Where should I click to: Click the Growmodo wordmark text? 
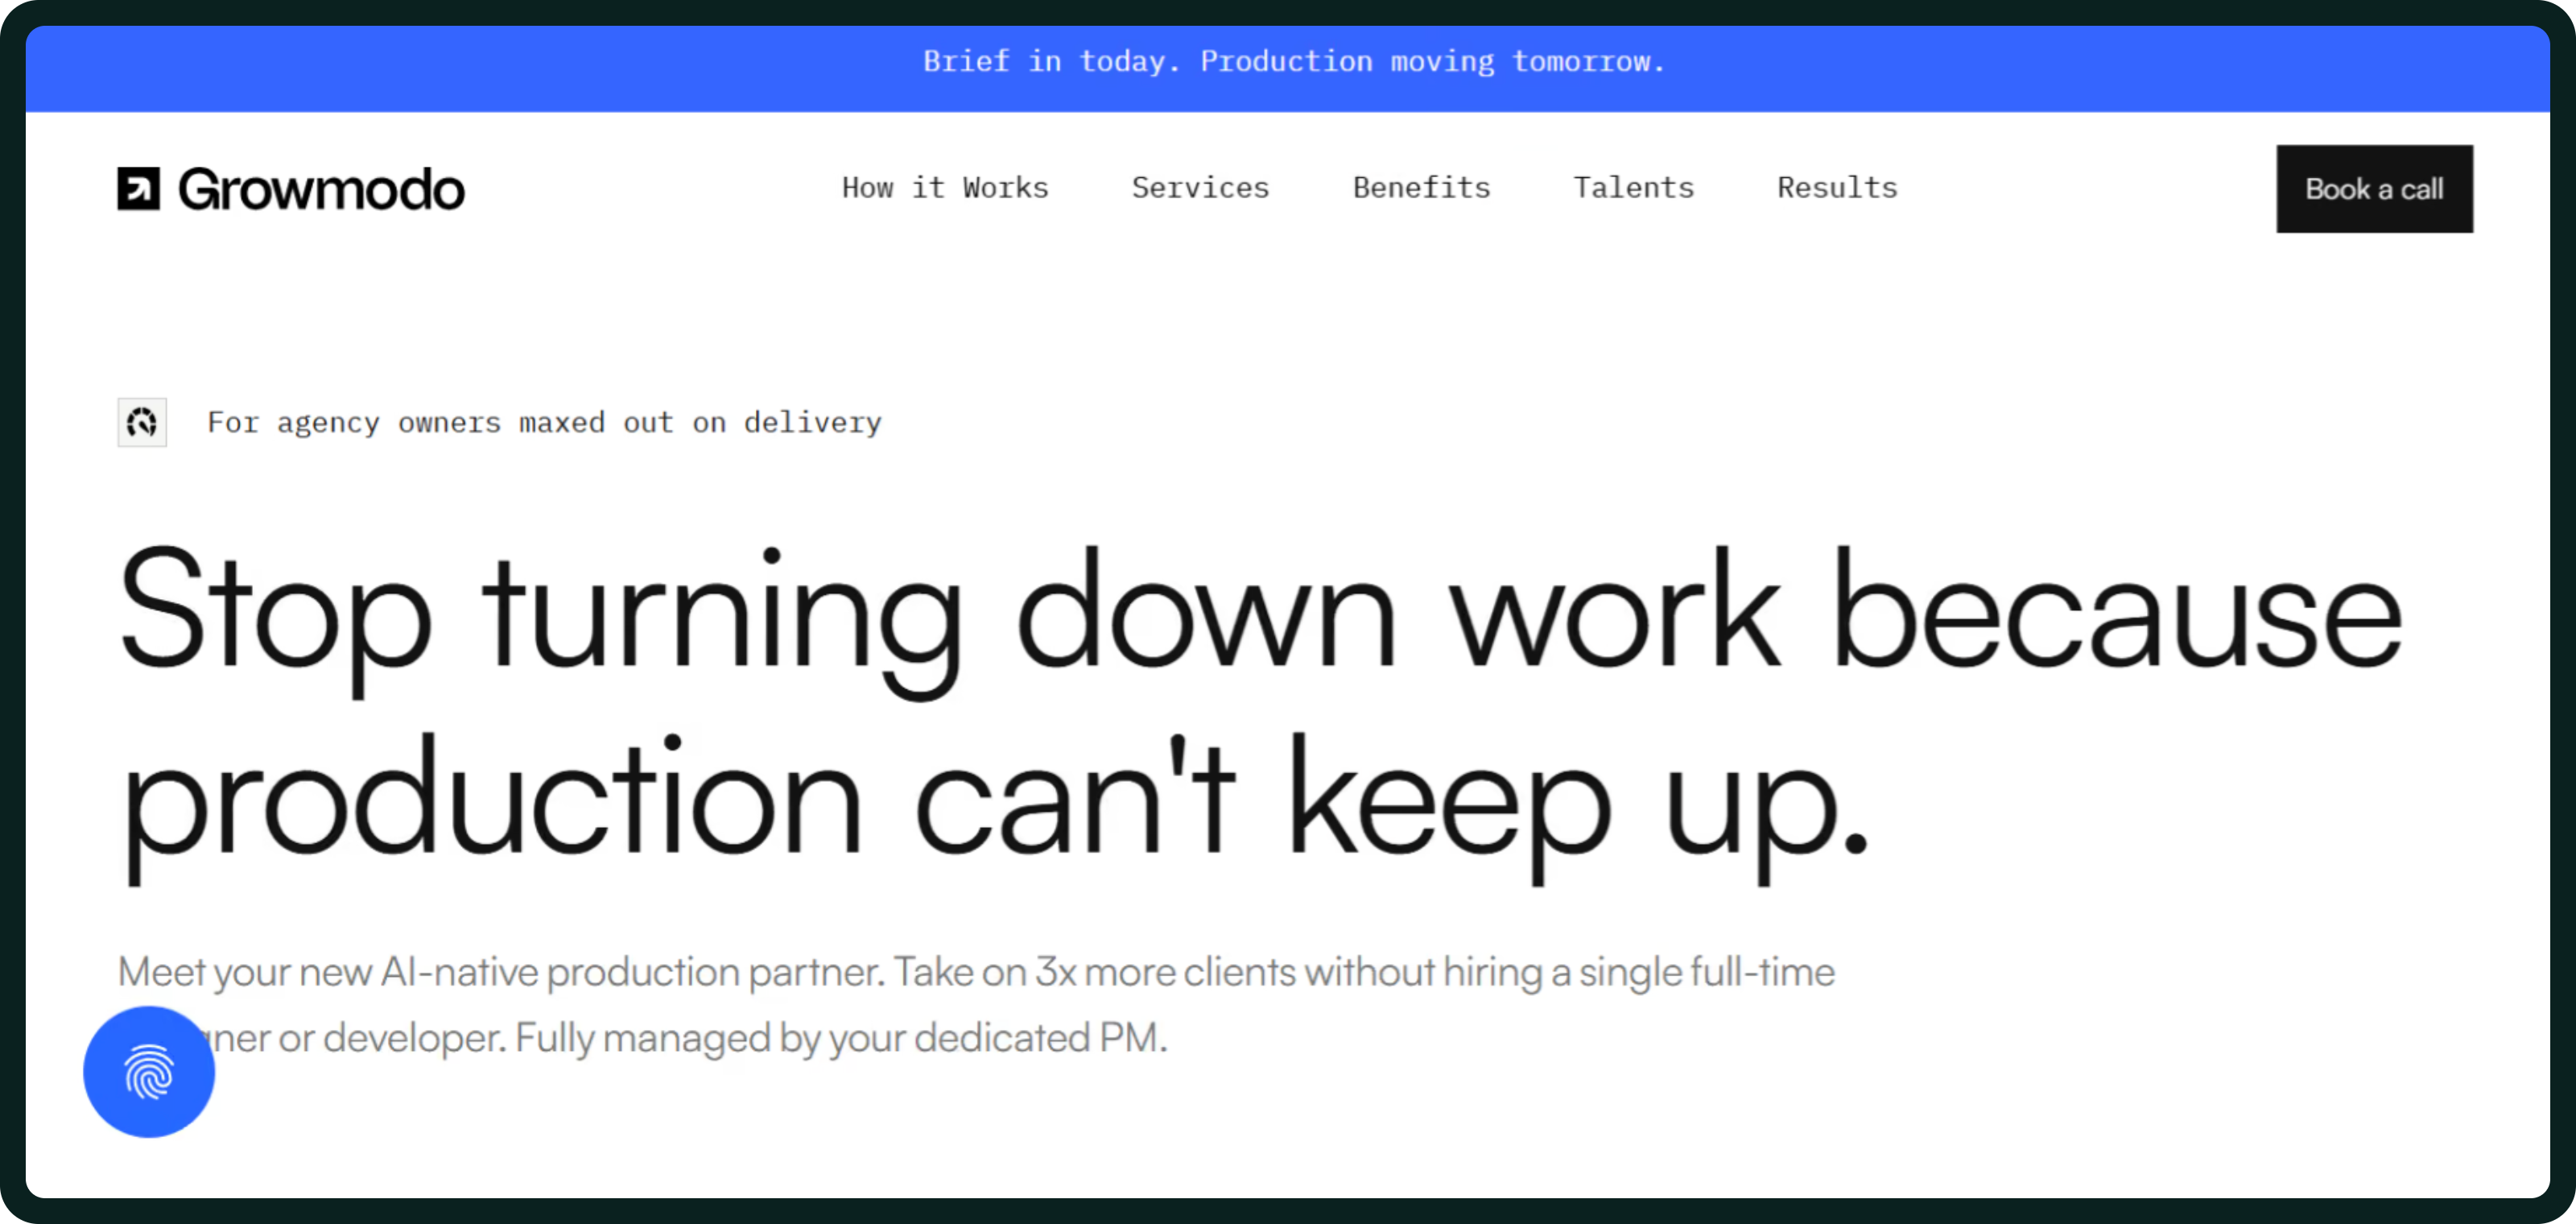click(x=321, y=189)
